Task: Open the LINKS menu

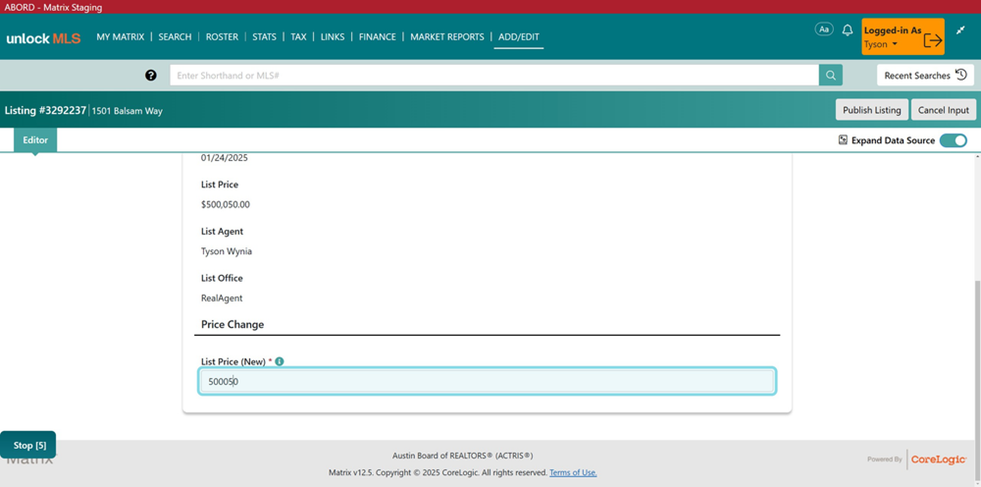Action: point(332,37)
